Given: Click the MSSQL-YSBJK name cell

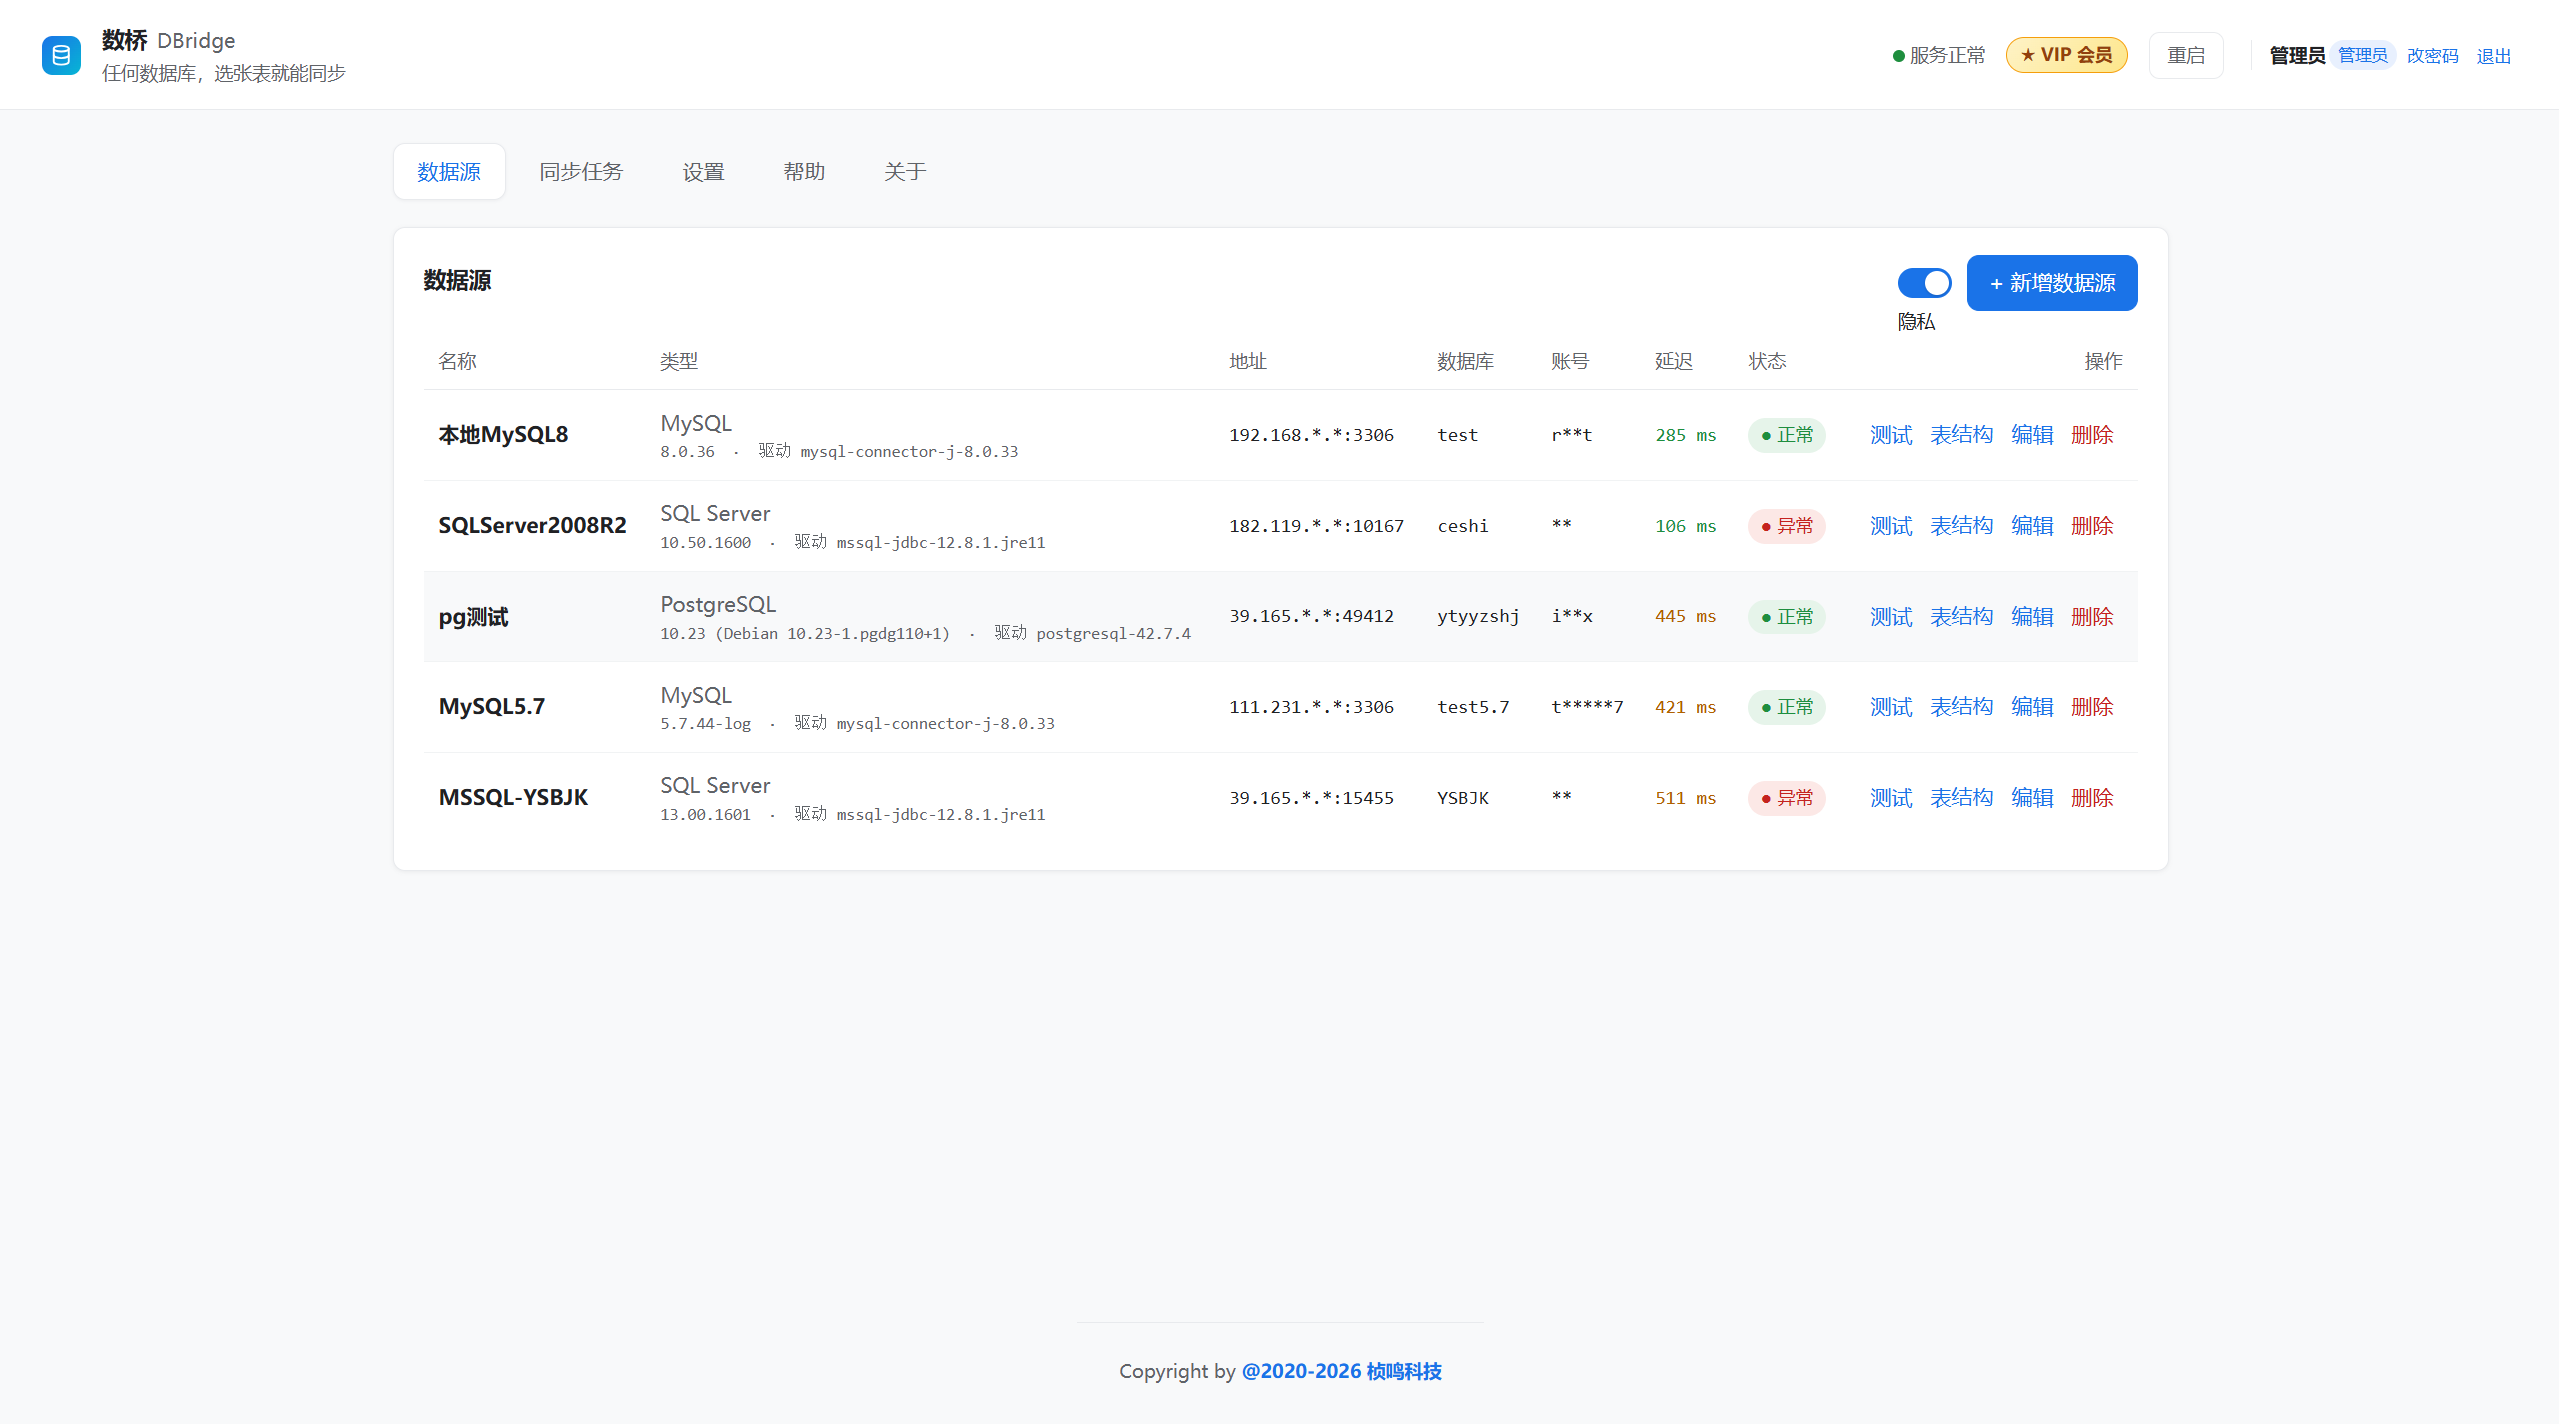Looking at the screenshot, I should (513, 797).
